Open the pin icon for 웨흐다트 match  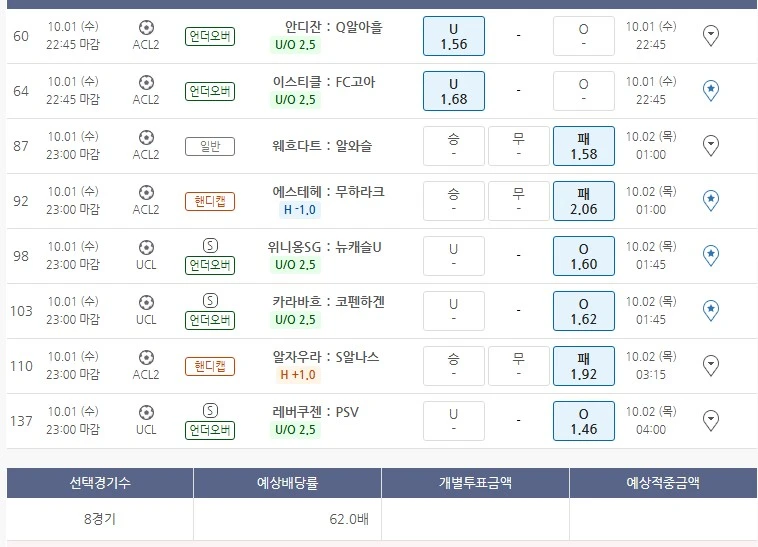click(x=711, y=146)
